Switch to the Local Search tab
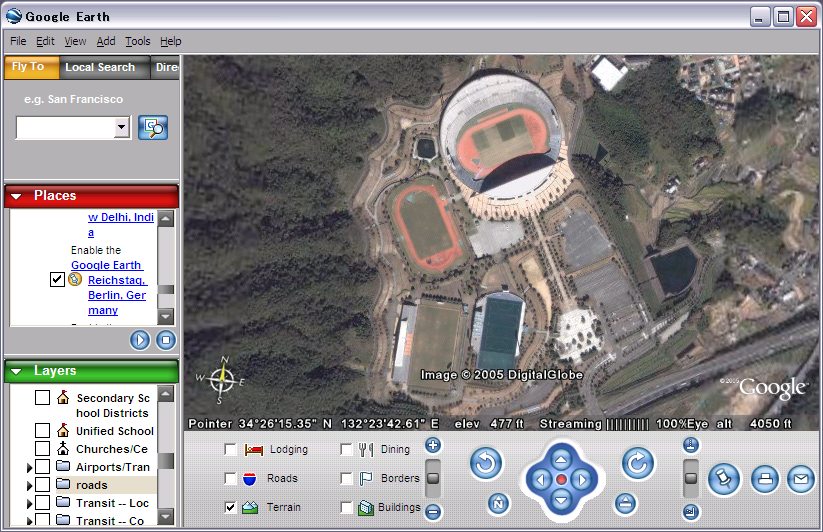 pyautogui.click(x=100, y=67)
